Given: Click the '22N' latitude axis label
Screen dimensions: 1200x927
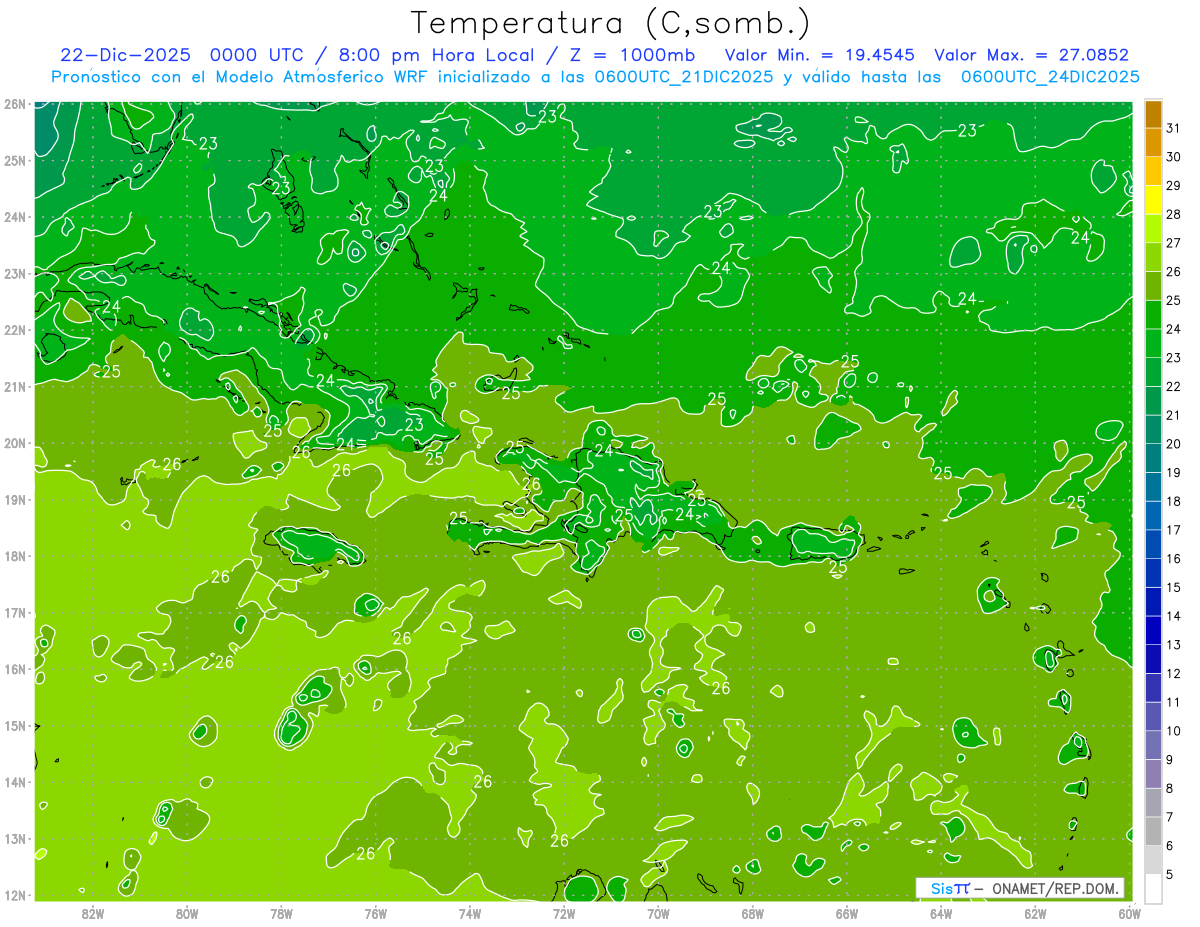Looking at the screenshot, I should point(15,330).
